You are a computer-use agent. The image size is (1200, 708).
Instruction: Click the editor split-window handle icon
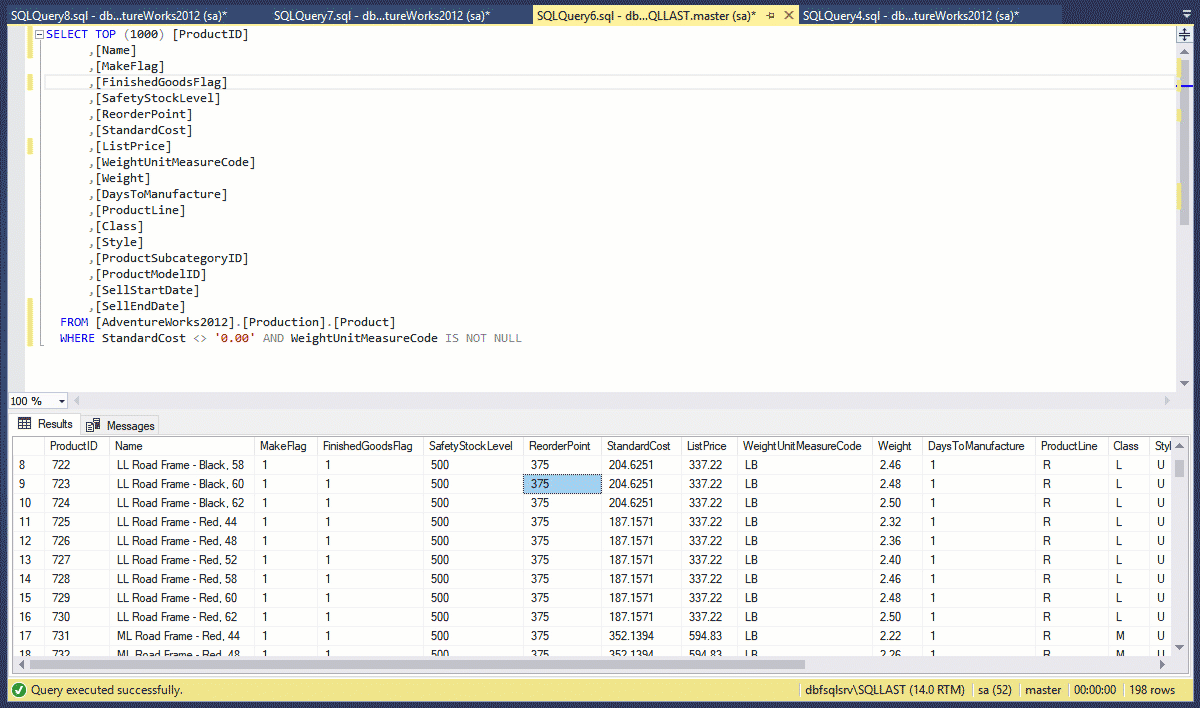click(x=1184, y=34)
